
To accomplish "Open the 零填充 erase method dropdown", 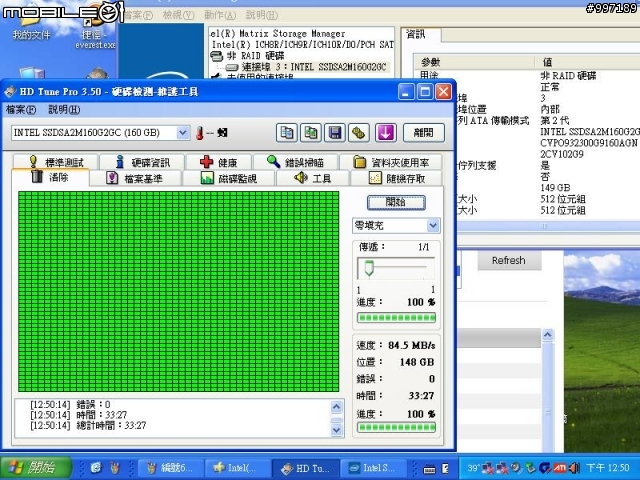I will pos(433,225).
